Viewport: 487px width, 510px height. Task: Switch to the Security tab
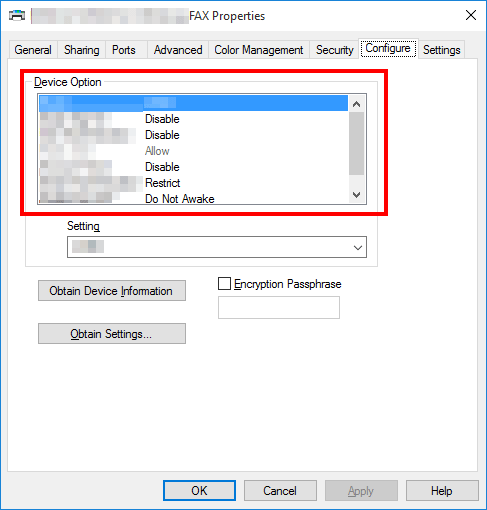[334, 50]
